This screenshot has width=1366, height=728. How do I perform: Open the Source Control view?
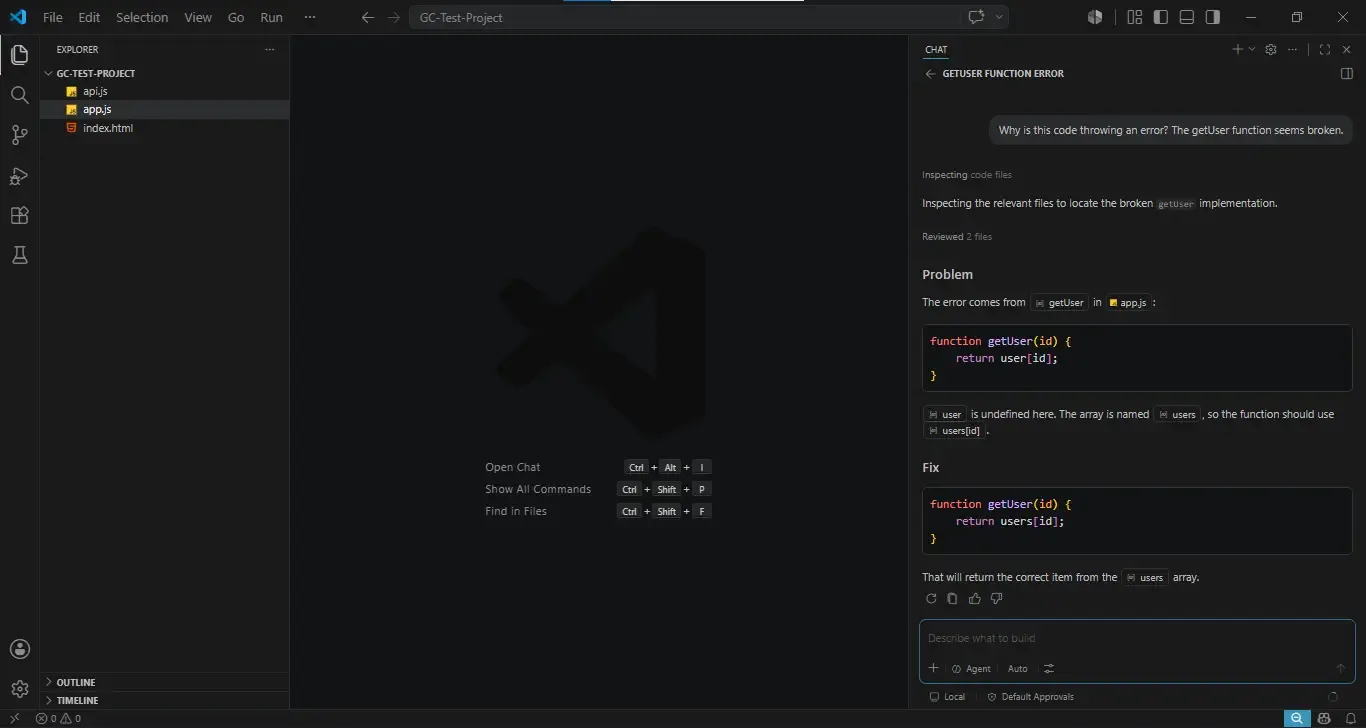19,135
